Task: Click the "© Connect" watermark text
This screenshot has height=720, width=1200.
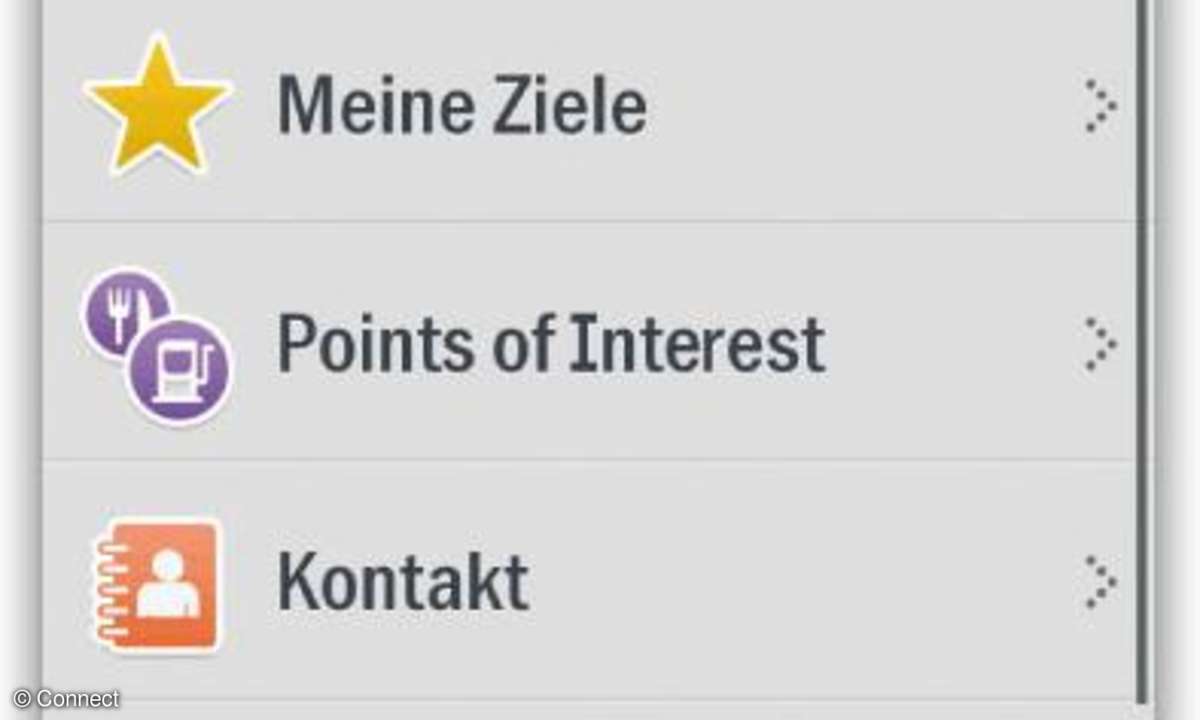Action: click(x=66, y=699)
